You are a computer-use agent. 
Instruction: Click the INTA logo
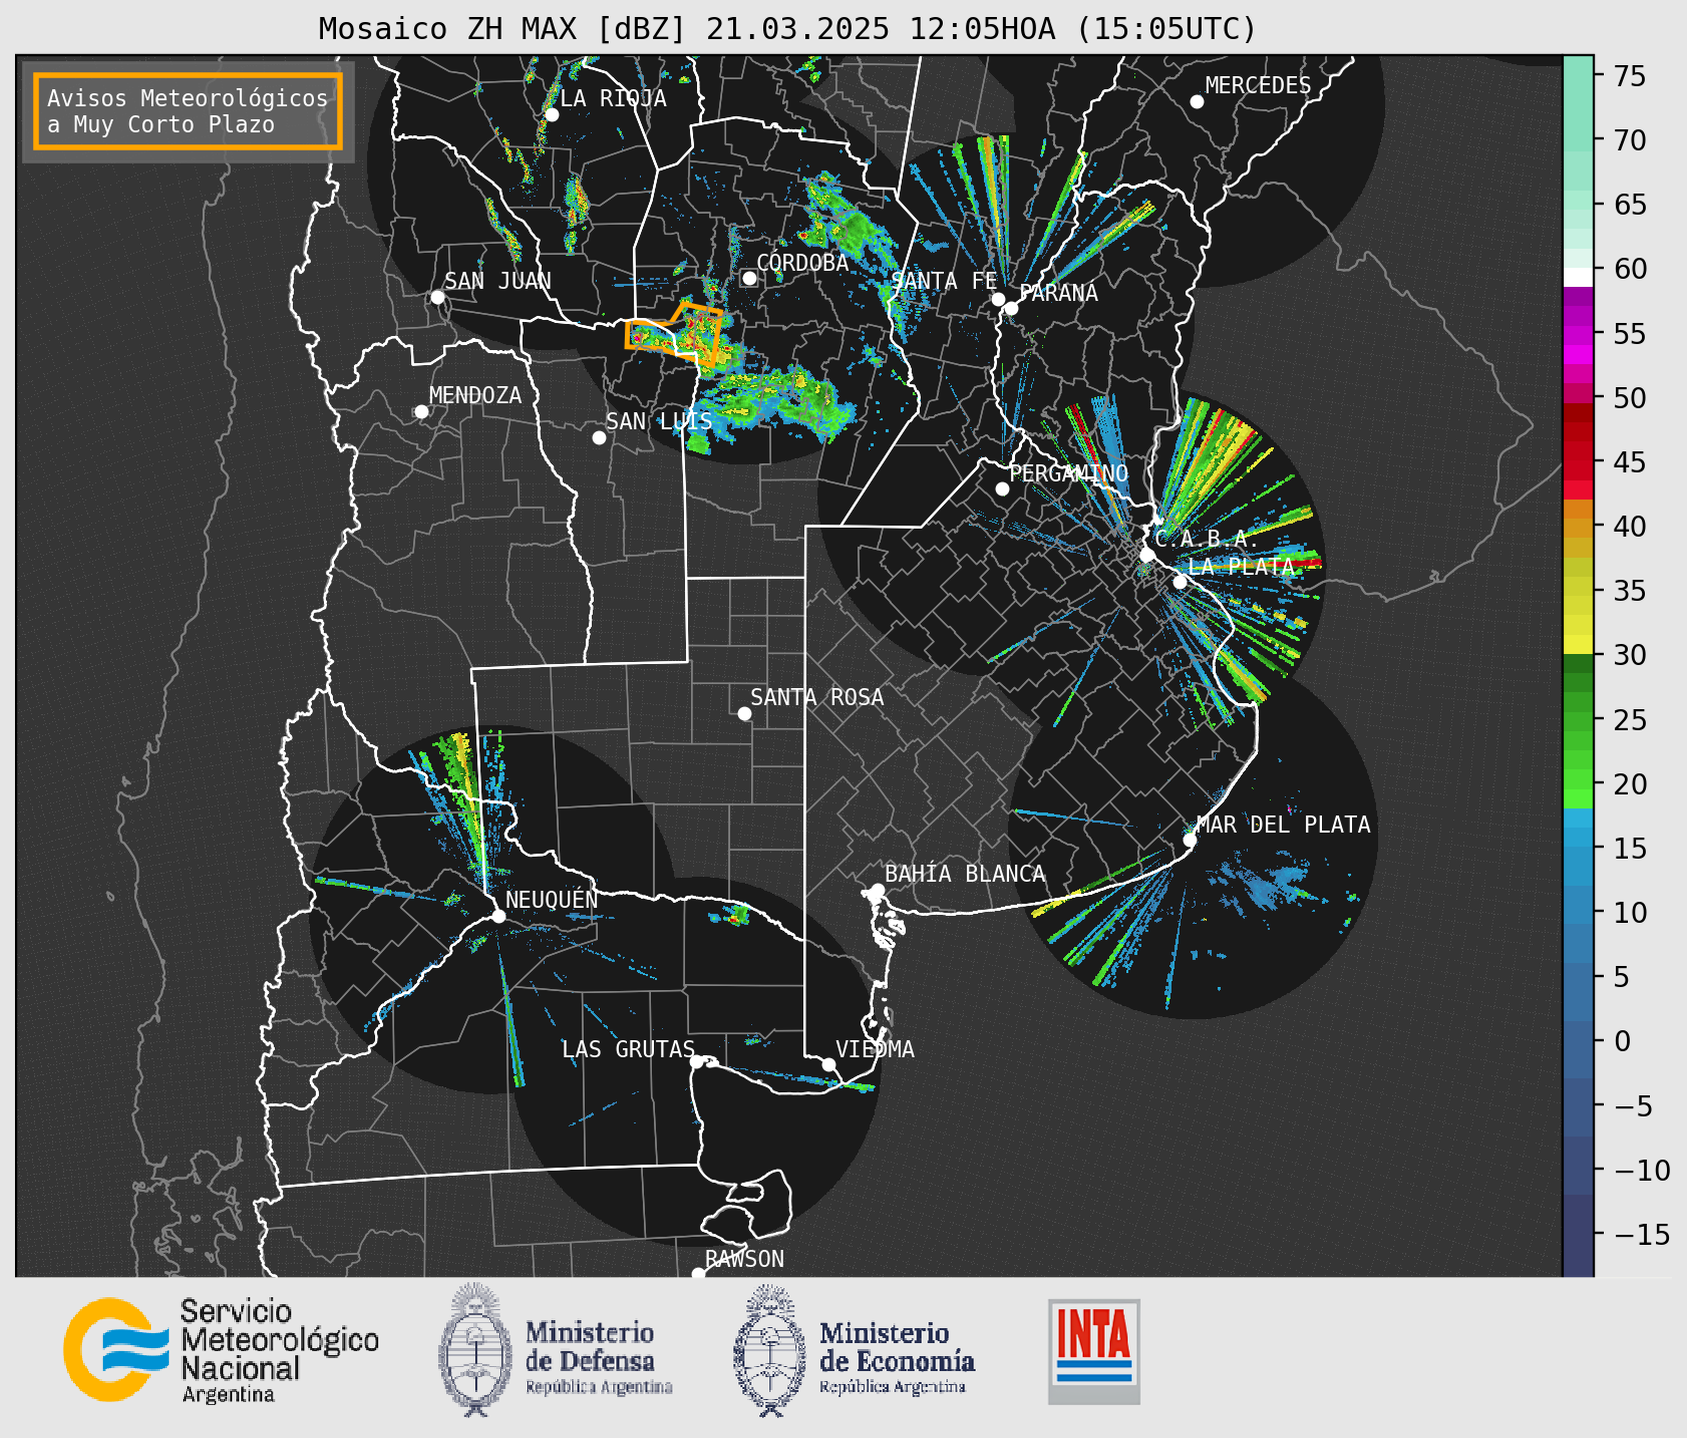(x=1094, y=1351)
